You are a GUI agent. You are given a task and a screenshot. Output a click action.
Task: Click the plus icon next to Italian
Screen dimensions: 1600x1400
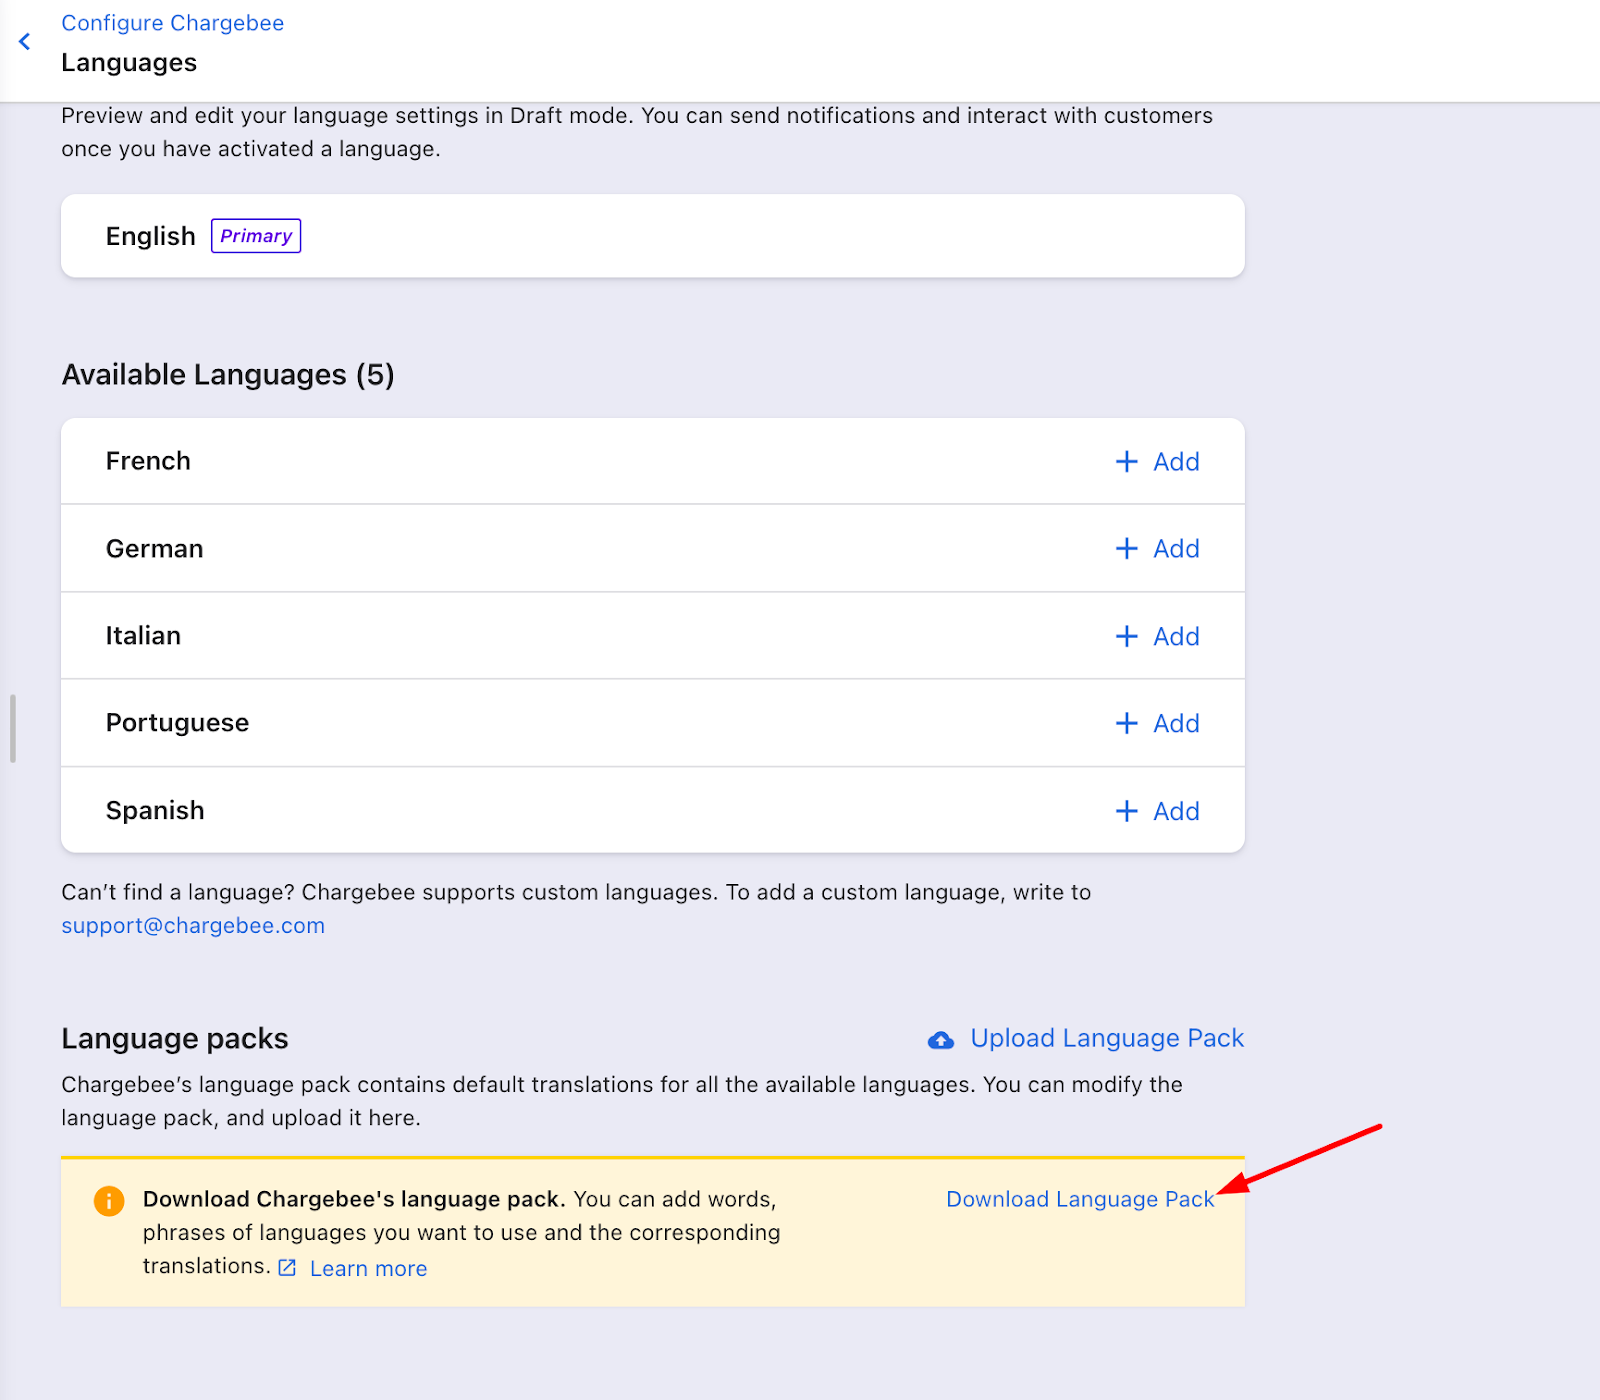tap(1126, 636)
